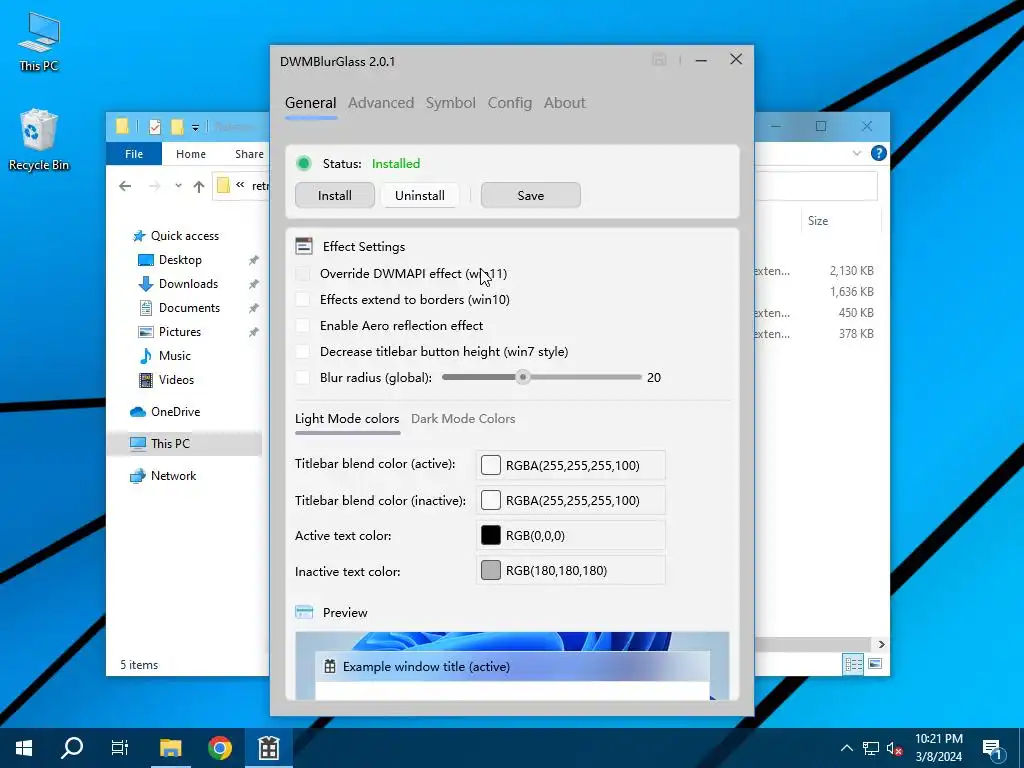The height and width of the screenshot is (768, 1024).
Task: Click the Properties quick access toolbar icon in Explorer
Action: [x=155, y=127]
